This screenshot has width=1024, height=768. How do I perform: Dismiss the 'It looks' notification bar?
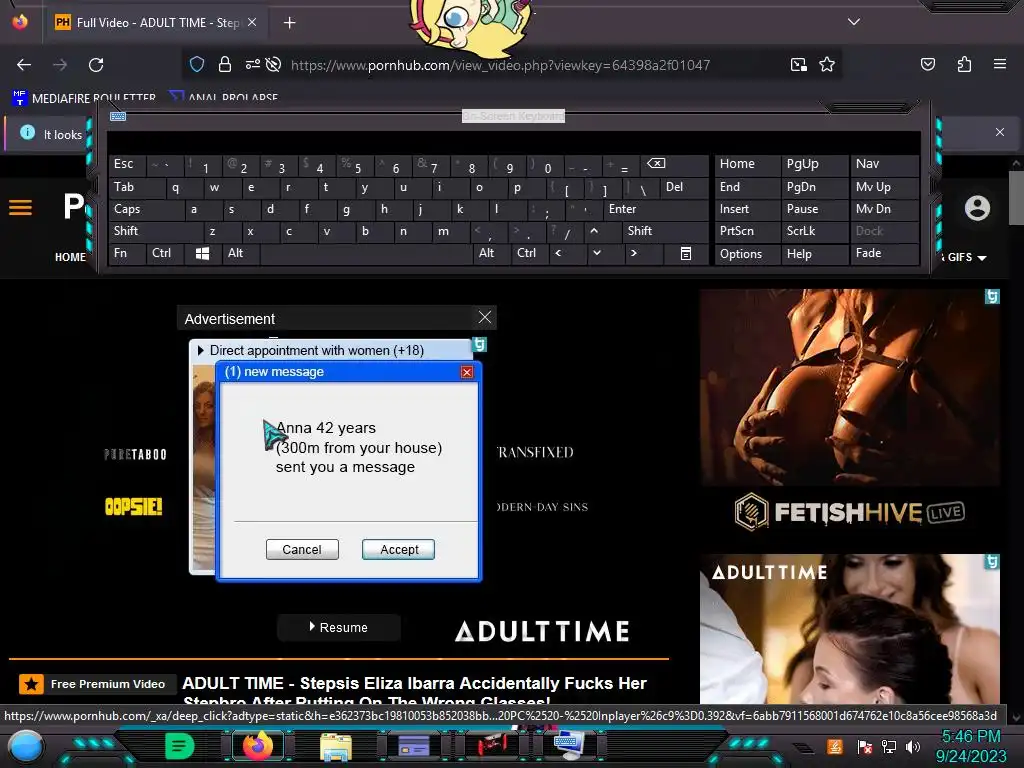coord(999,133)
